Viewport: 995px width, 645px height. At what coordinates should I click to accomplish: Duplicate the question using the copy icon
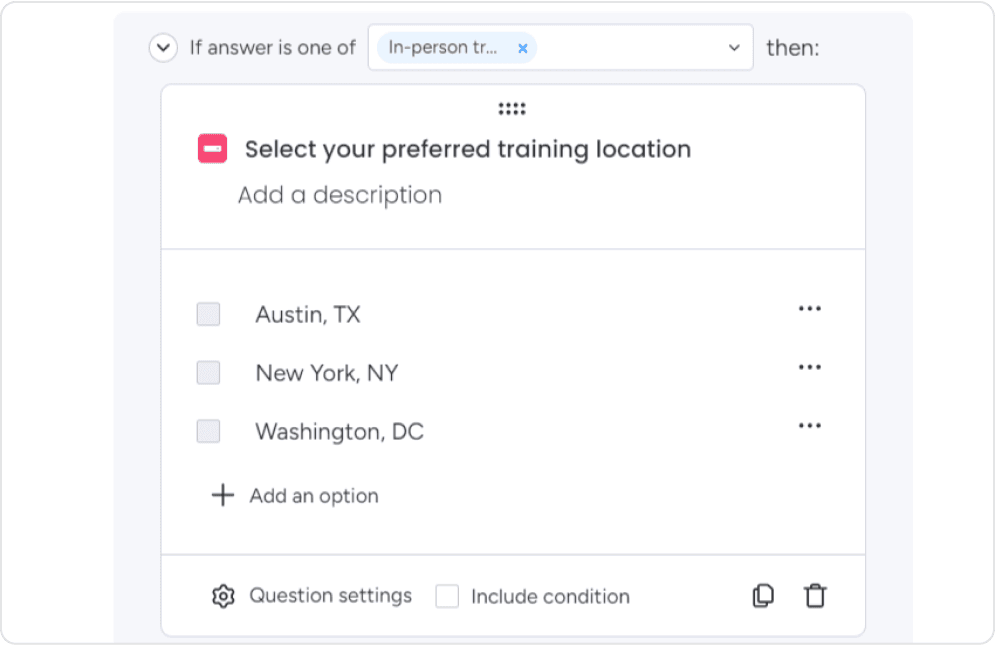[762, 595]
